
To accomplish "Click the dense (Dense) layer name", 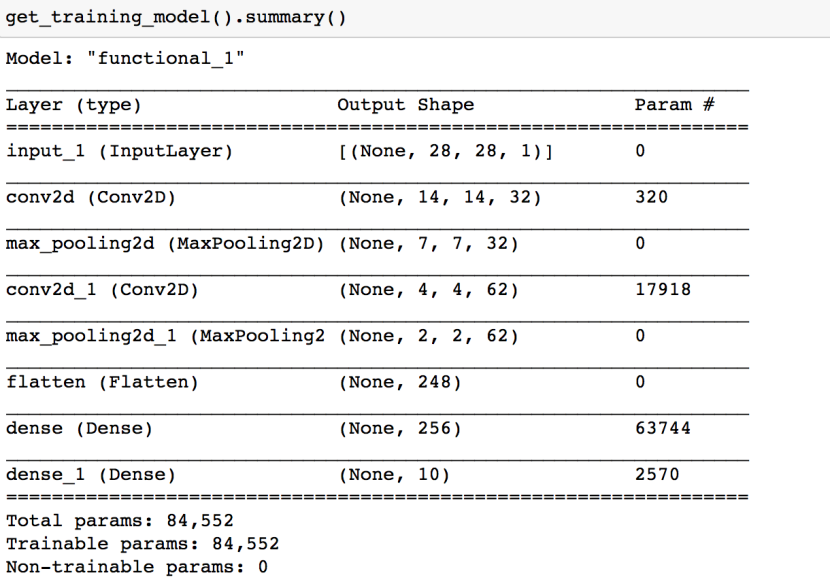I will pyautogui.click(x=79, y=428).
